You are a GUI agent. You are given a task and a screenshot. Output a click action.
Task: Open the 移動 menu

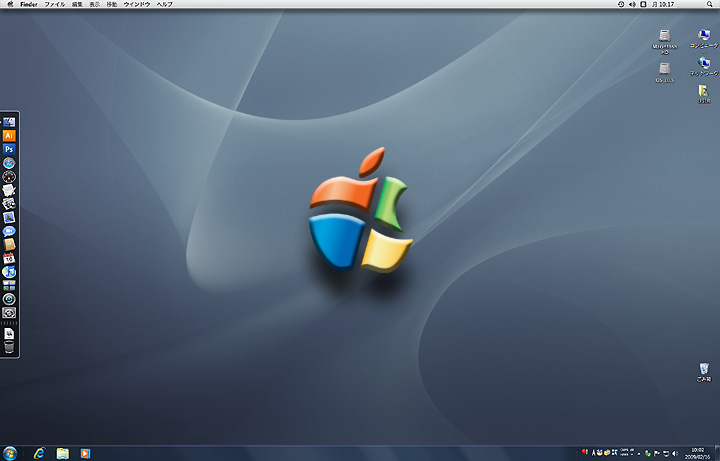pyautogui.click(x=112, y=4)
